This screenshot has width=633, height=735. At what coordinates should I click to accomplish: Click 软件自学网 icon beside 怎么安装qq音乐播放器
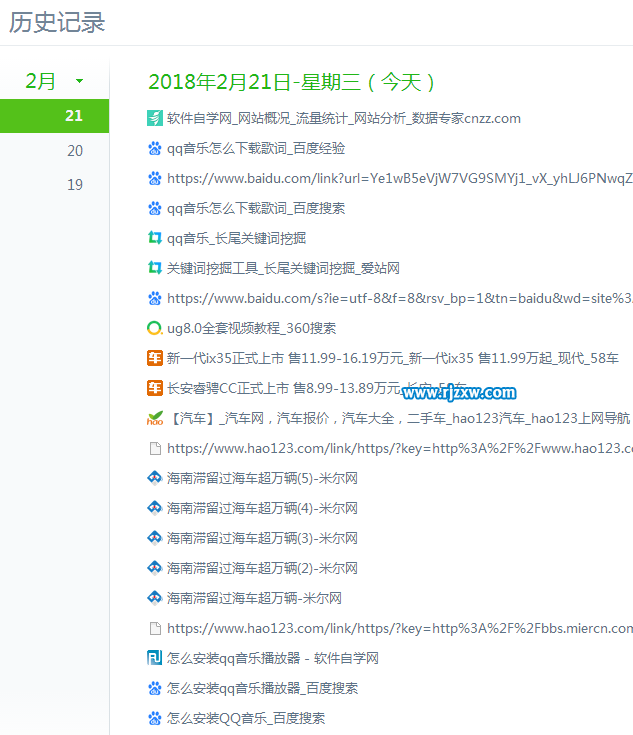pos(155,658)
